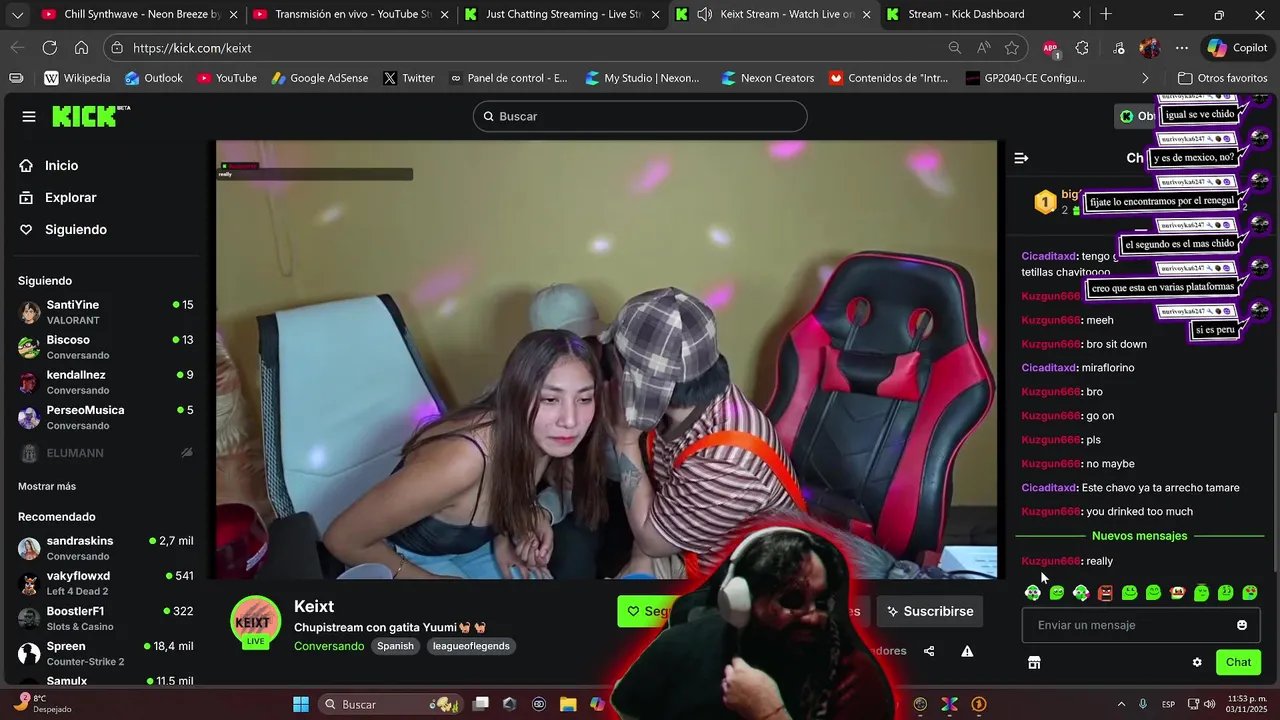1280x720 pixels.
Task: Jump to Nuevos mensajes in chat
Action: coord(1139,536)
